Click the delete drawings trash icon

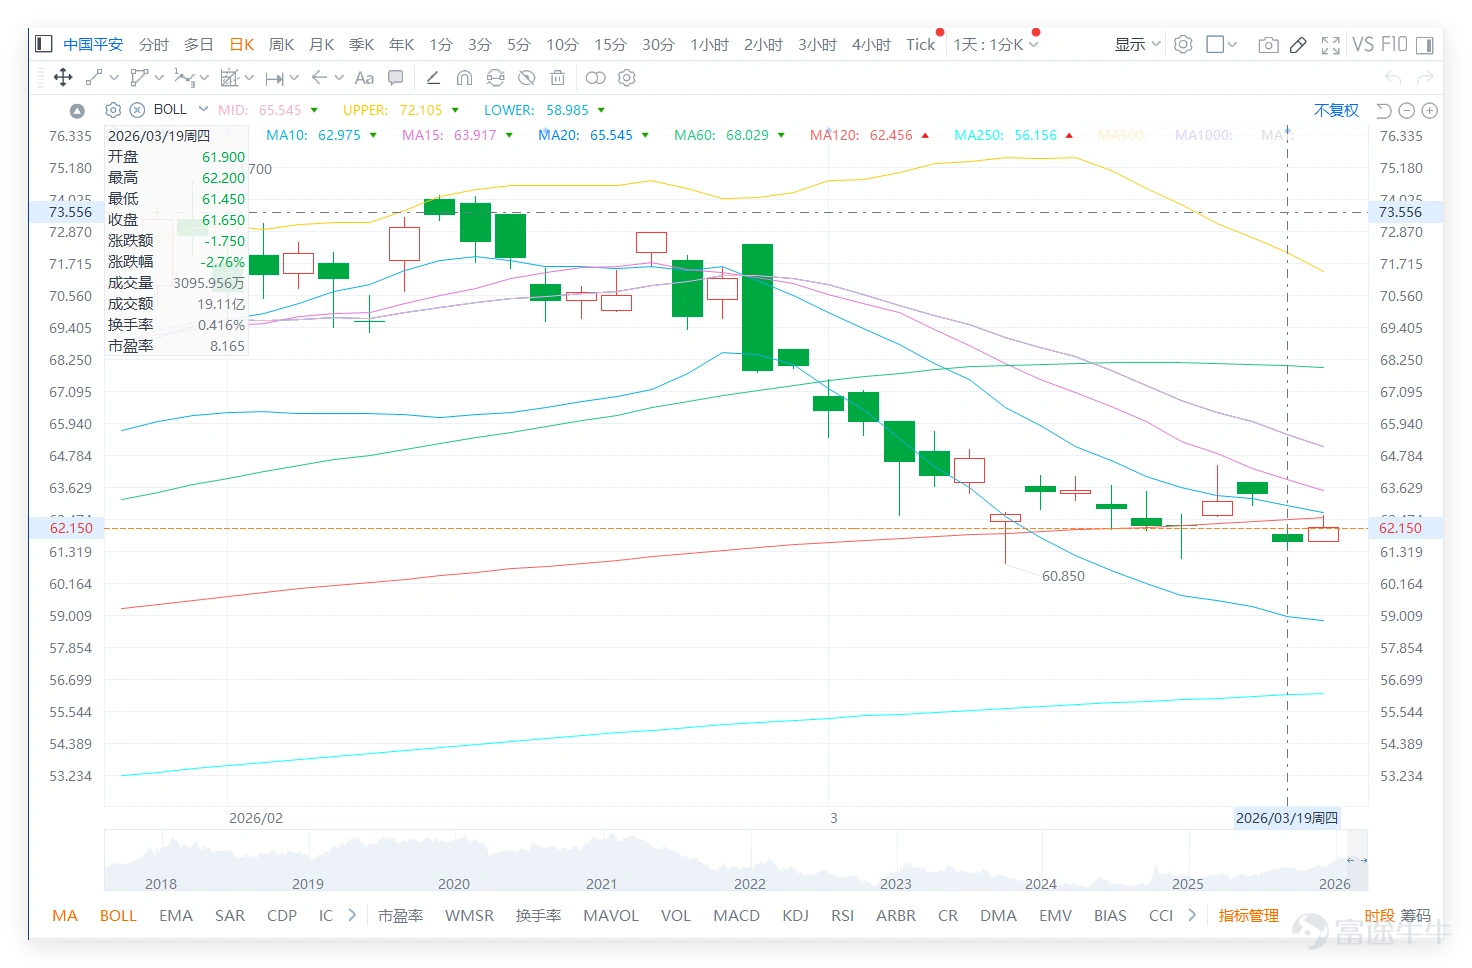point(558,78)
